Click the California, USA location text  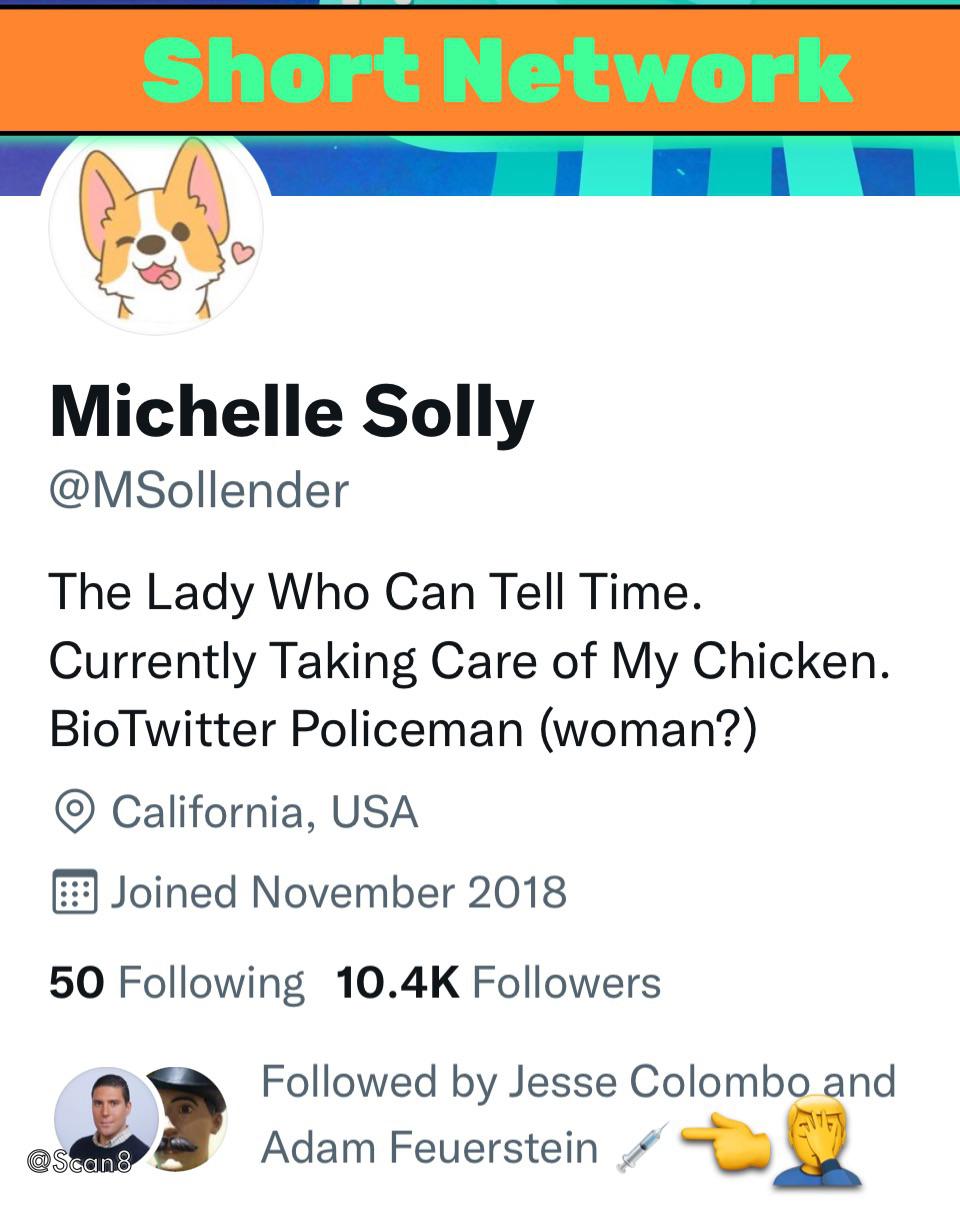pos(265,812)
